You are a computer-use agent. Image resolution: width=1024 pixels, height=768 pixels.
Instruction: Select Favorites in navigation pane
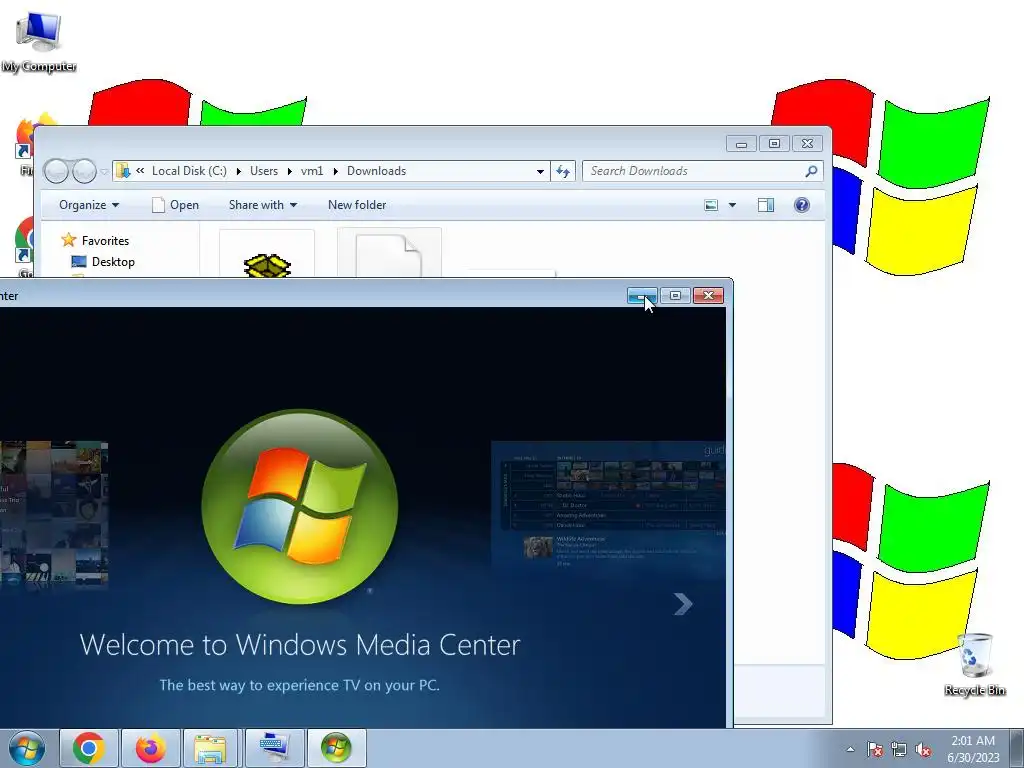[95, 240]
